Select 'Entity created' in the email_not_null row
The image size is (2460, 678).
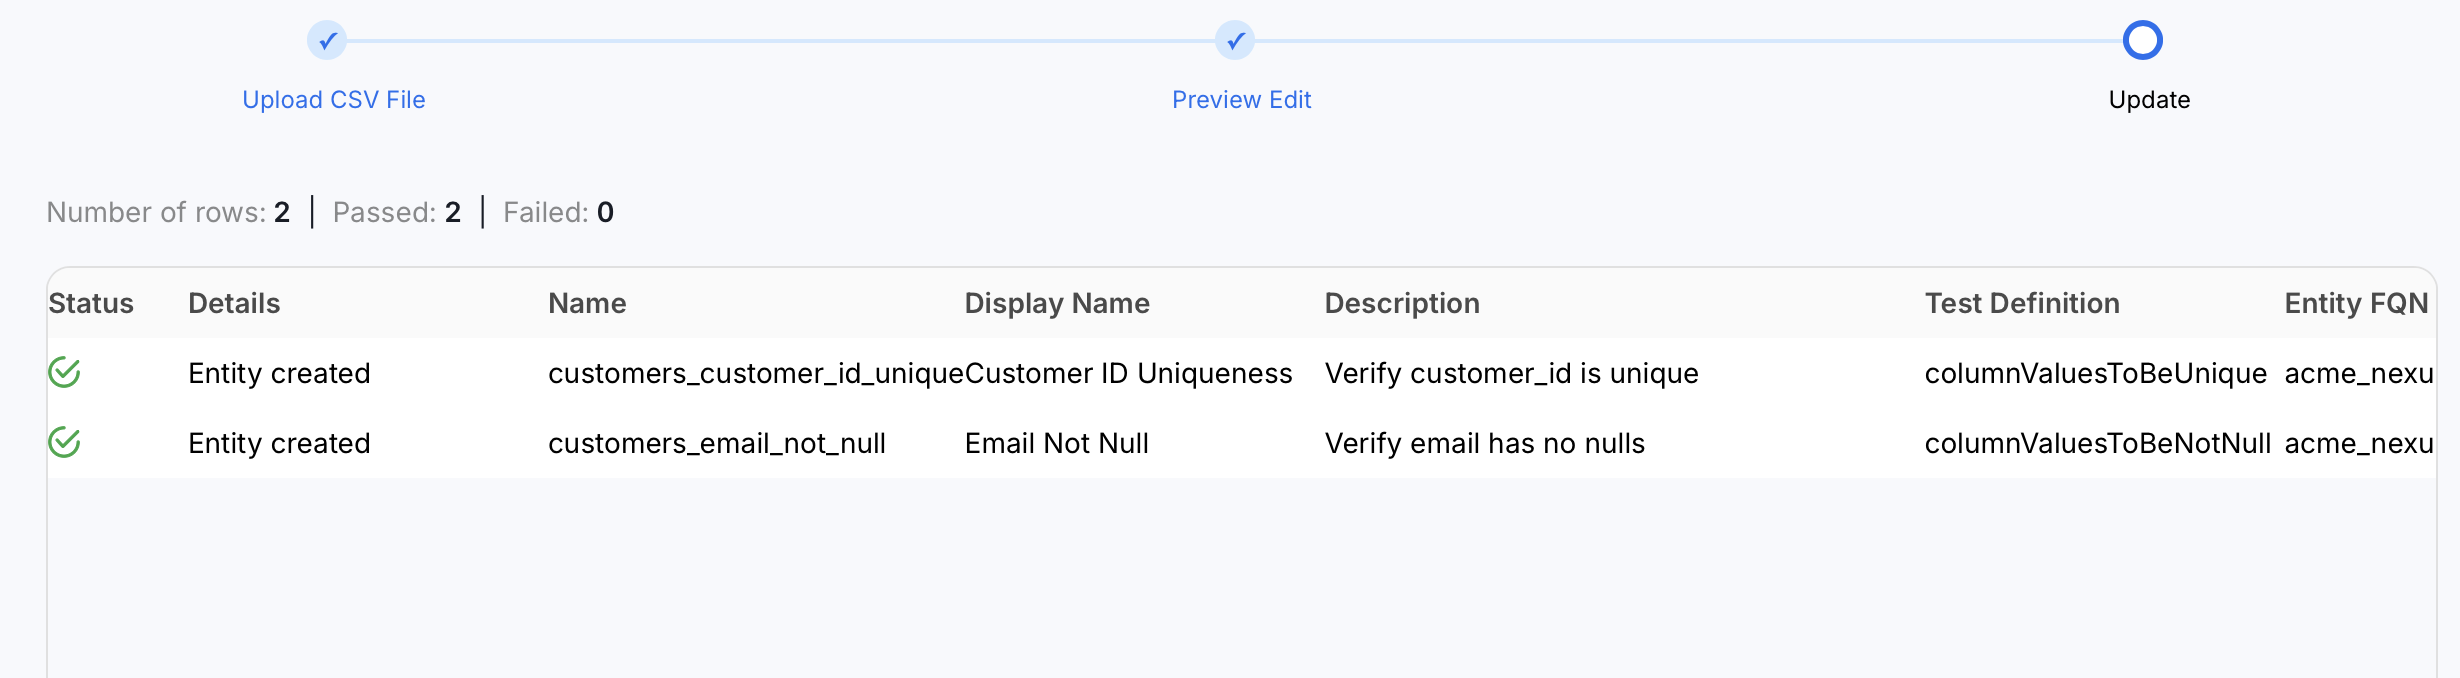[x=279, y=443]
